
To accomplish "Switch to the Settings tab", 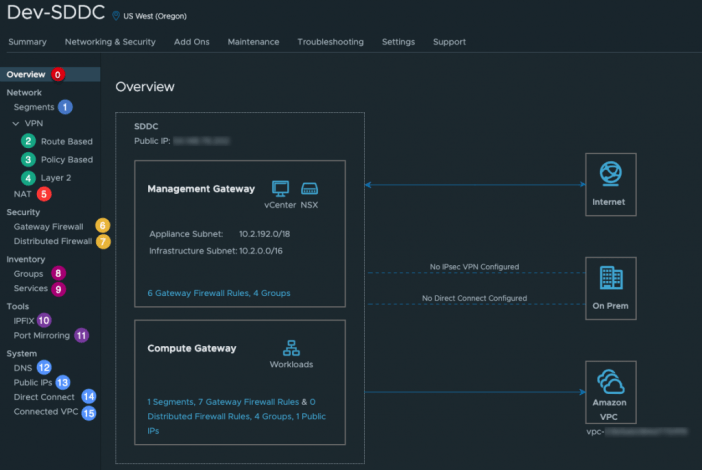I will [398, 42].
